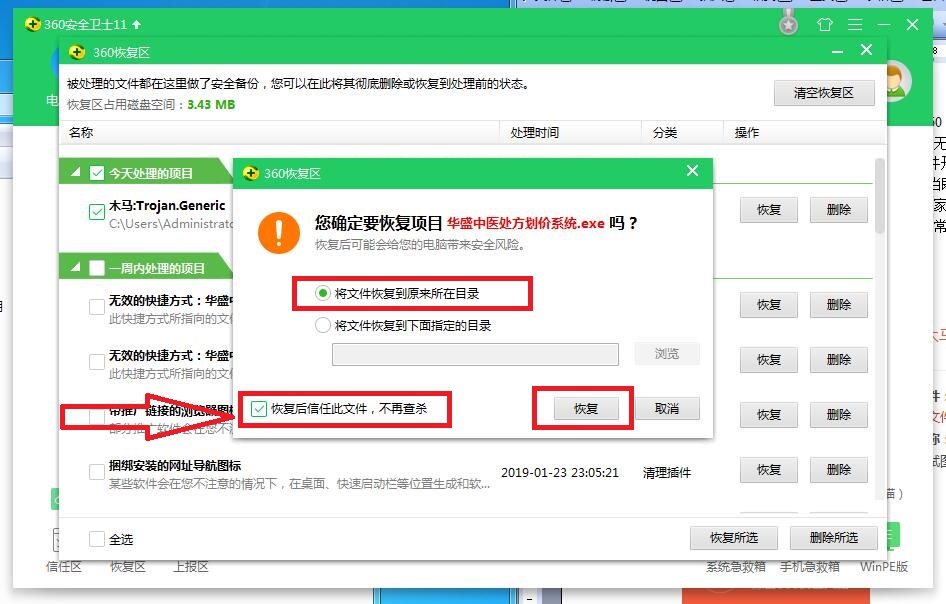946x604 pixels.
Task: Click the C:\Users\Administrat… path text
Action: coord(171,224)
